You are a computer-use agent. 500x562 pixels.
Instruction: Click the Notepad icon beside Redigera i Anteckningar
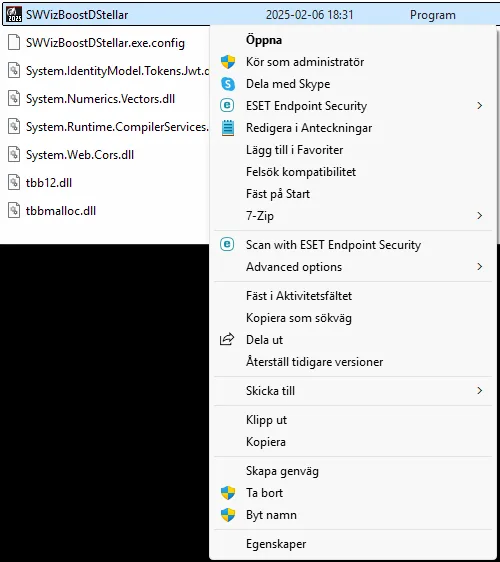tap(228, 128)
